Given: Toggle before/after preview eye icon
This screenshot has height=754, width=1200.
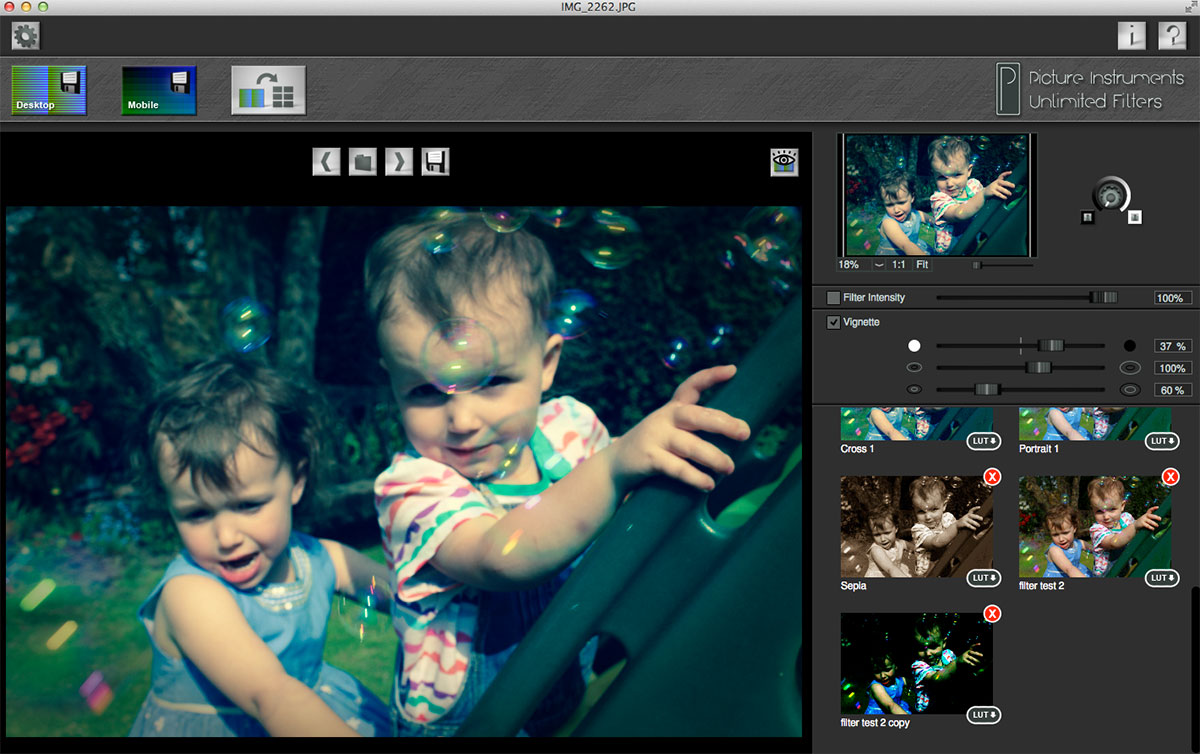Looking at the screenshot, I should click(784, 162).
